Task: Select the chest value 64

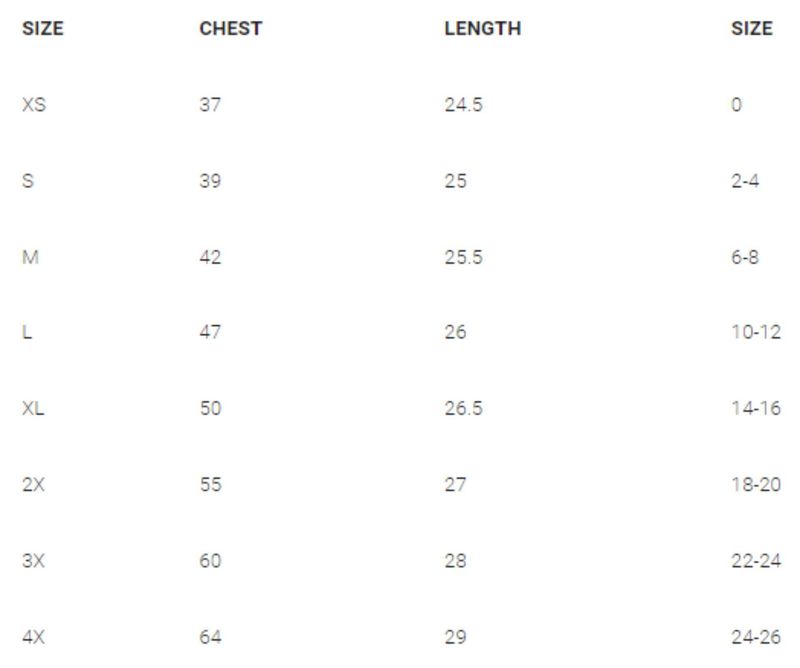Action: click(210, 637)
